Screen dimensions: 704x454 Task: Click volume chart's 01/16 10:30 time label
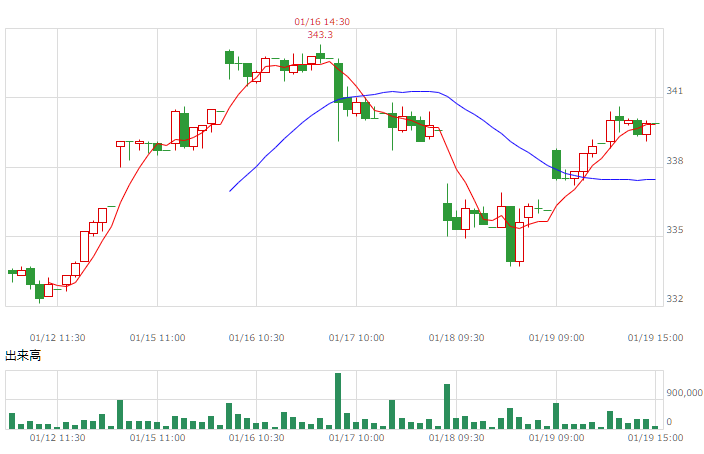[256, 437]
